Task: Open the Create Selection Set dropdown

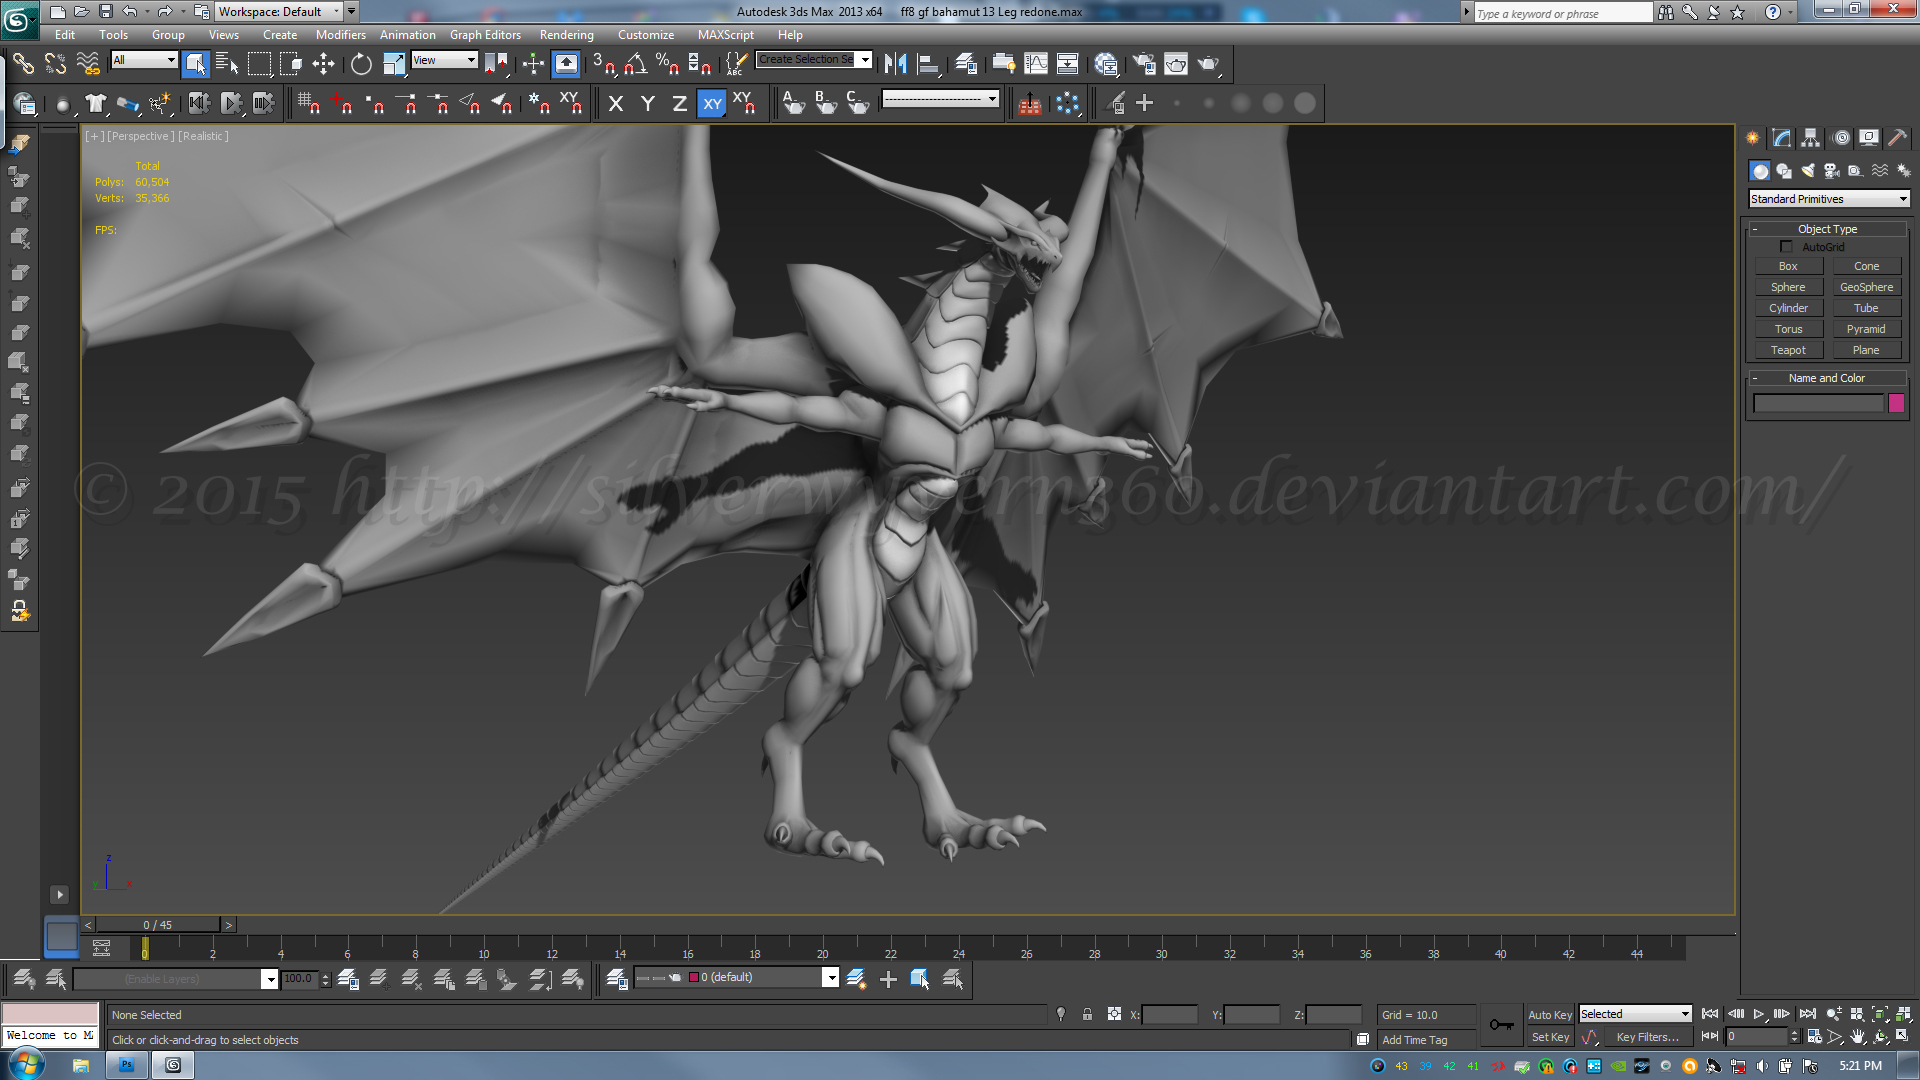Action: click(x=865, y=60)
